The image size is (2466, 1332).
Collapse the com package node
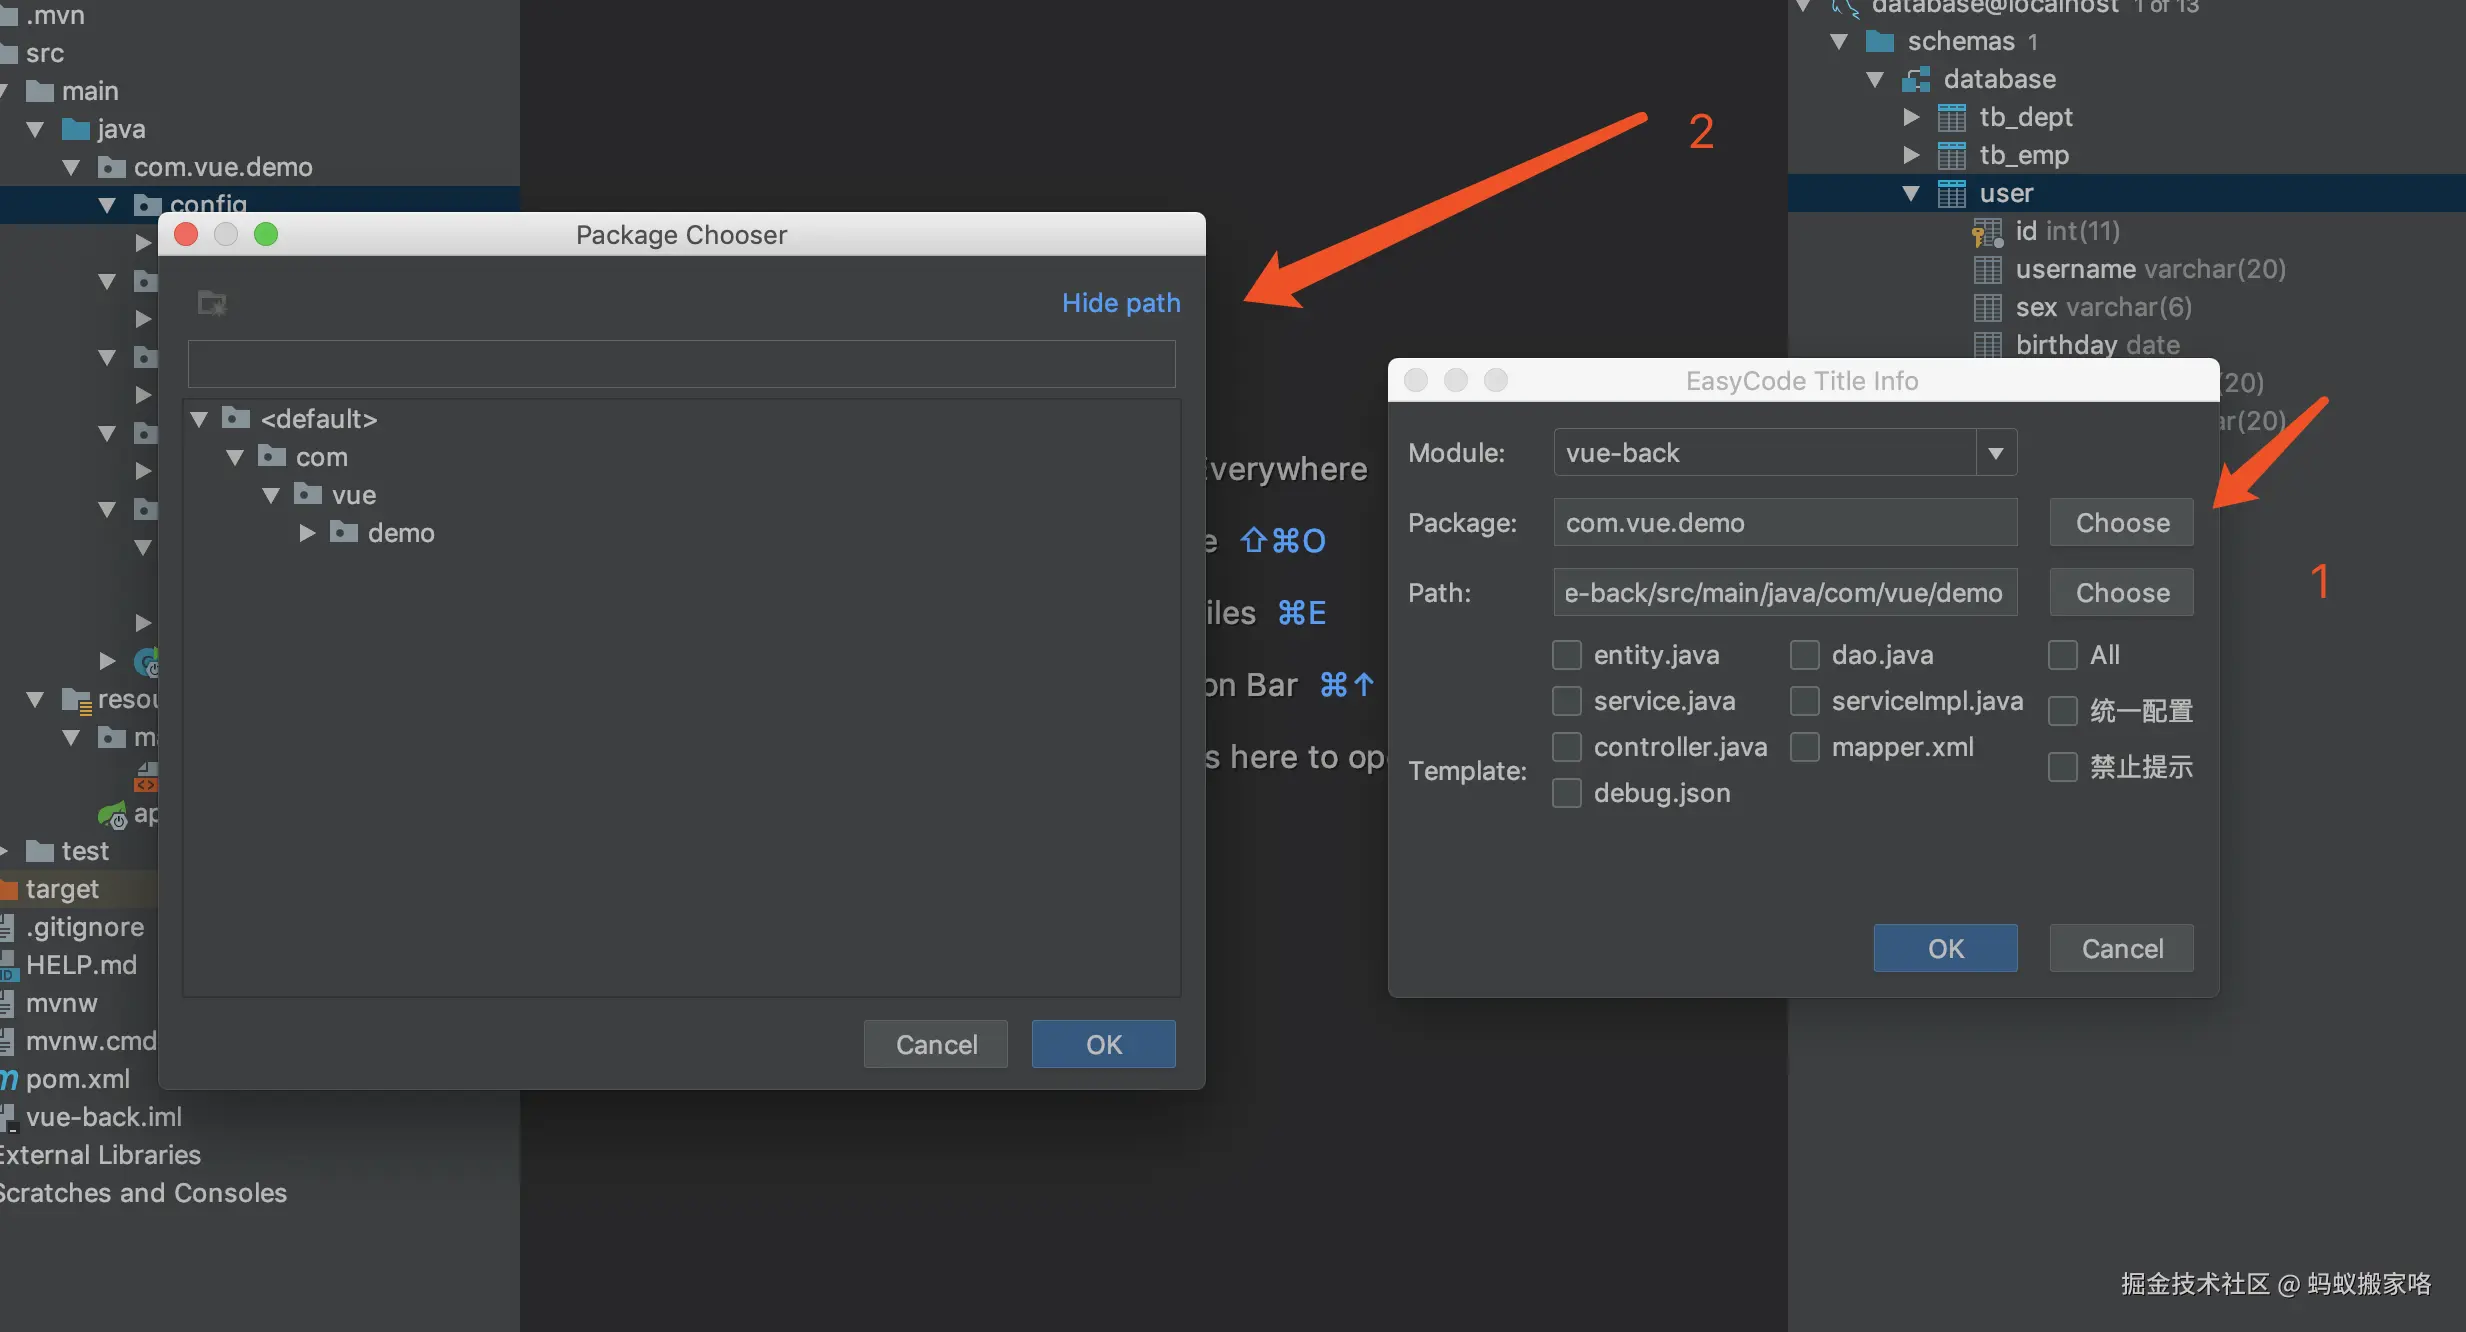(x=235, y=457)
